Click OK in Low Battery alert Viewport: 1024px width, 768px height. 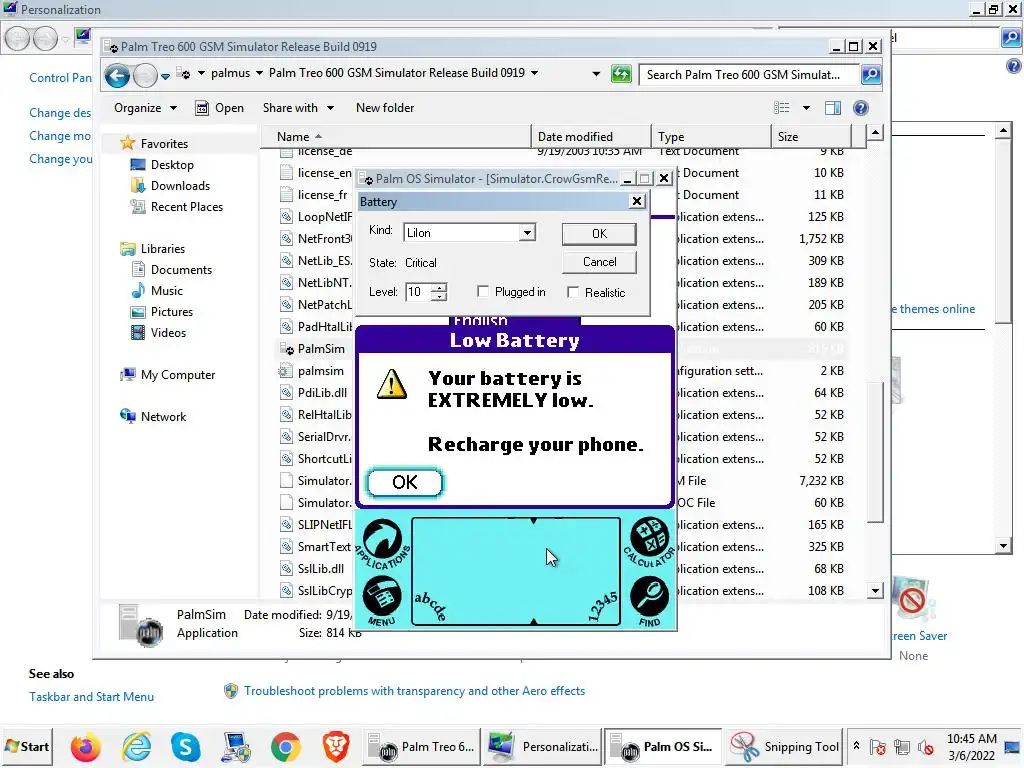tap(405, 482)
